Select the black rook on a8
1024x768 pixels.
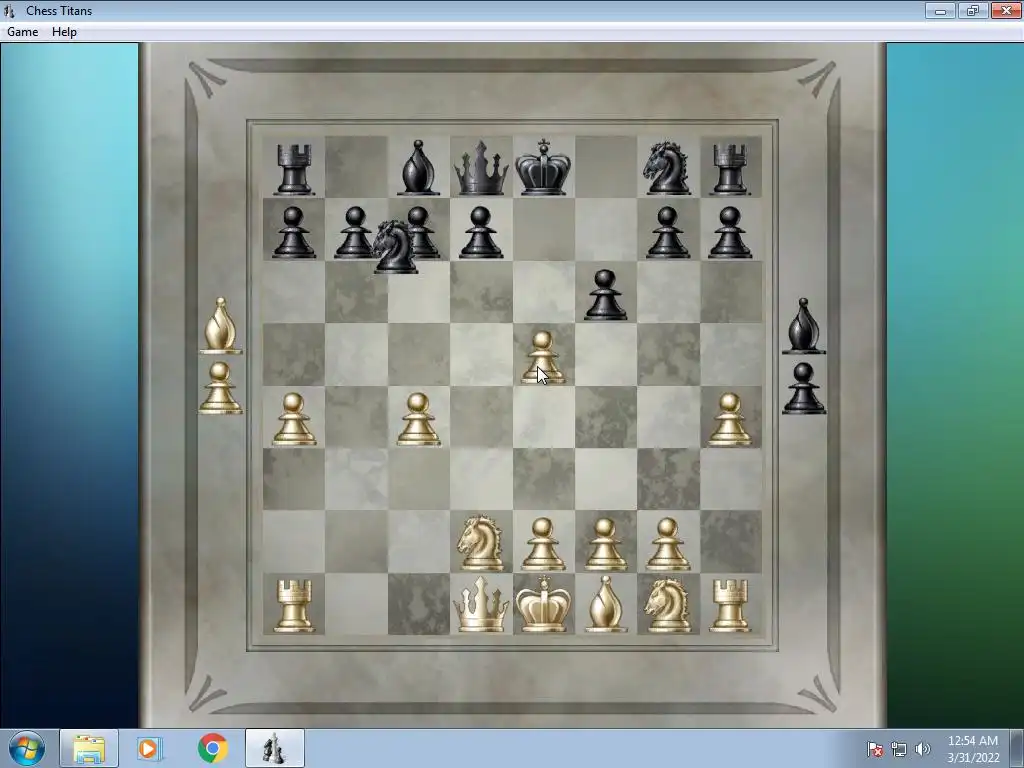point(293,169)
